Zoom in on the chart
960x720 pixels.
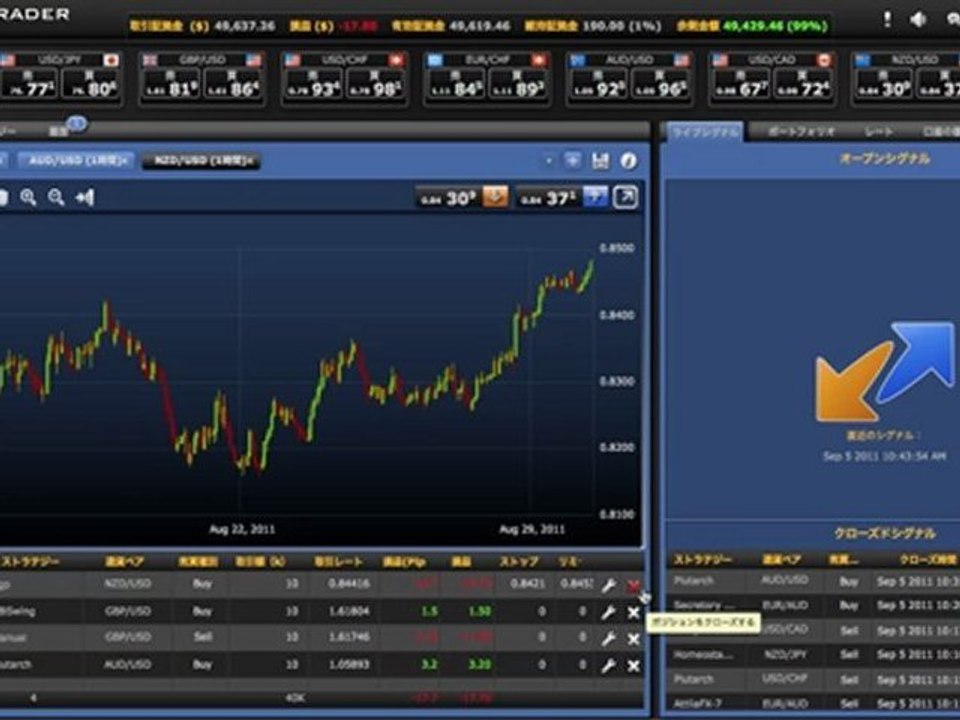coord(28,197)
